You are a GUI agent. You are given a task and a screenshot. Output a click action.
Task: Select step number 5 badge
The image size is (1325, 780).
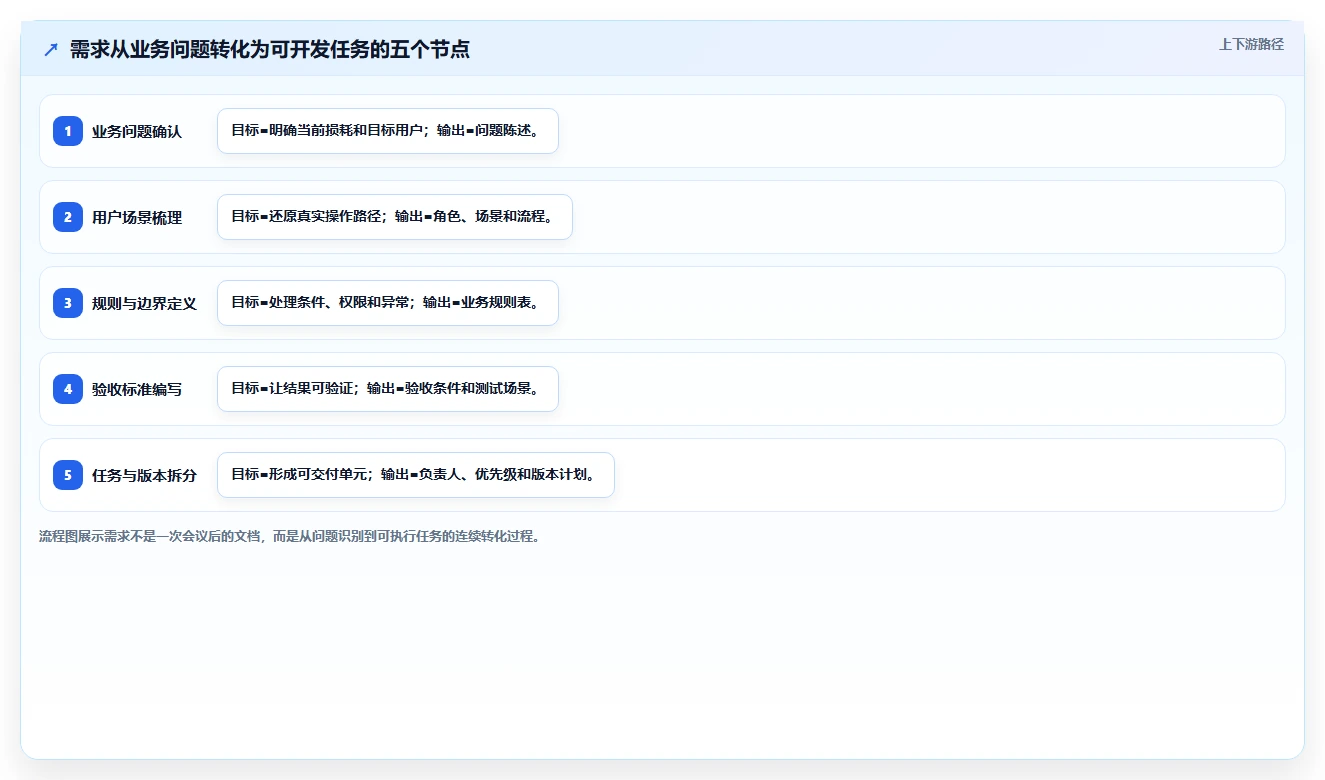tap(68, 475)
